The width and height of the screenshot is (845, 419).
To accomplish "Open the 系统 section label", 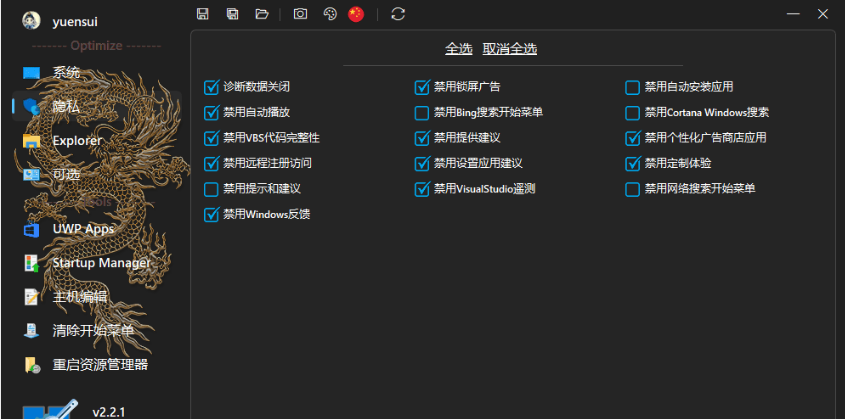I will pos(66,73).
